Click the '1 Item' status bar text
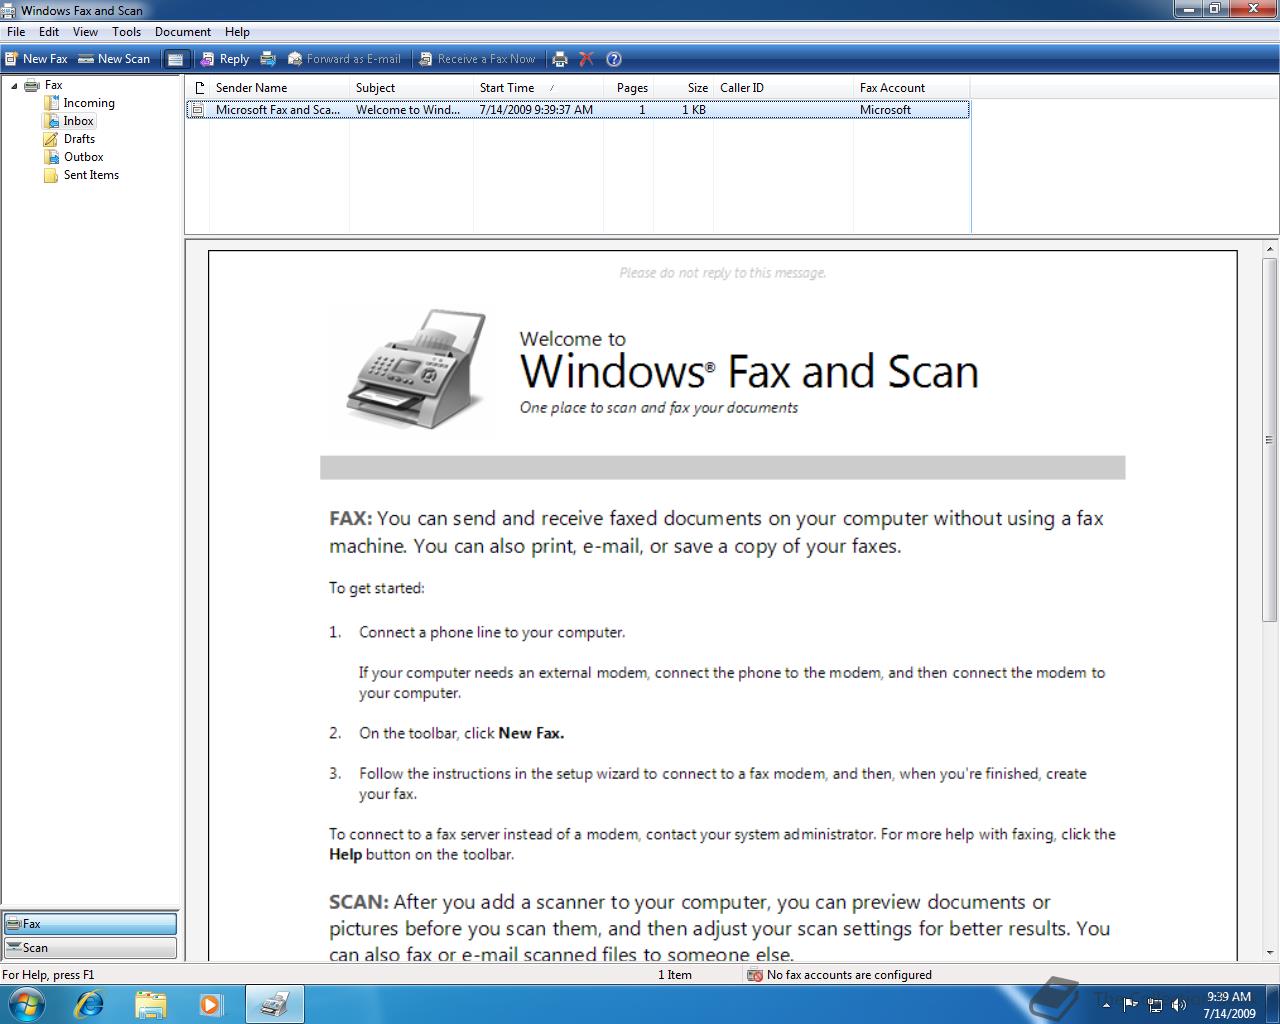The image size is (1280, 1024). (675, 975)
